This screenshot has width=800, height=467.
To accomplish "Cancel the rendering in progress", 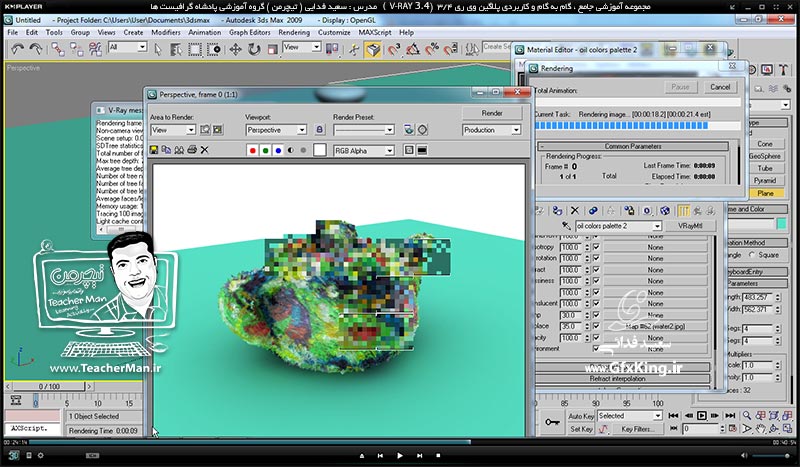I will coord(720,87).
